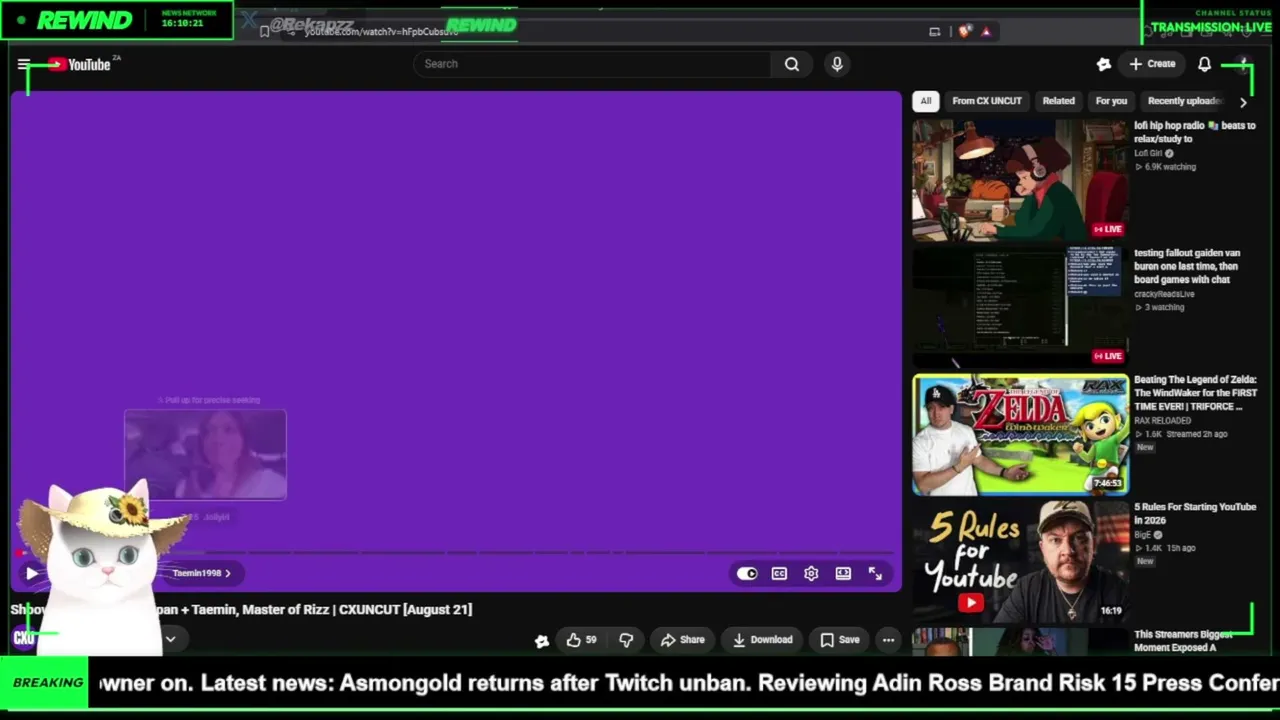Click the '3 watching' viewer count

click(1160, 307)
